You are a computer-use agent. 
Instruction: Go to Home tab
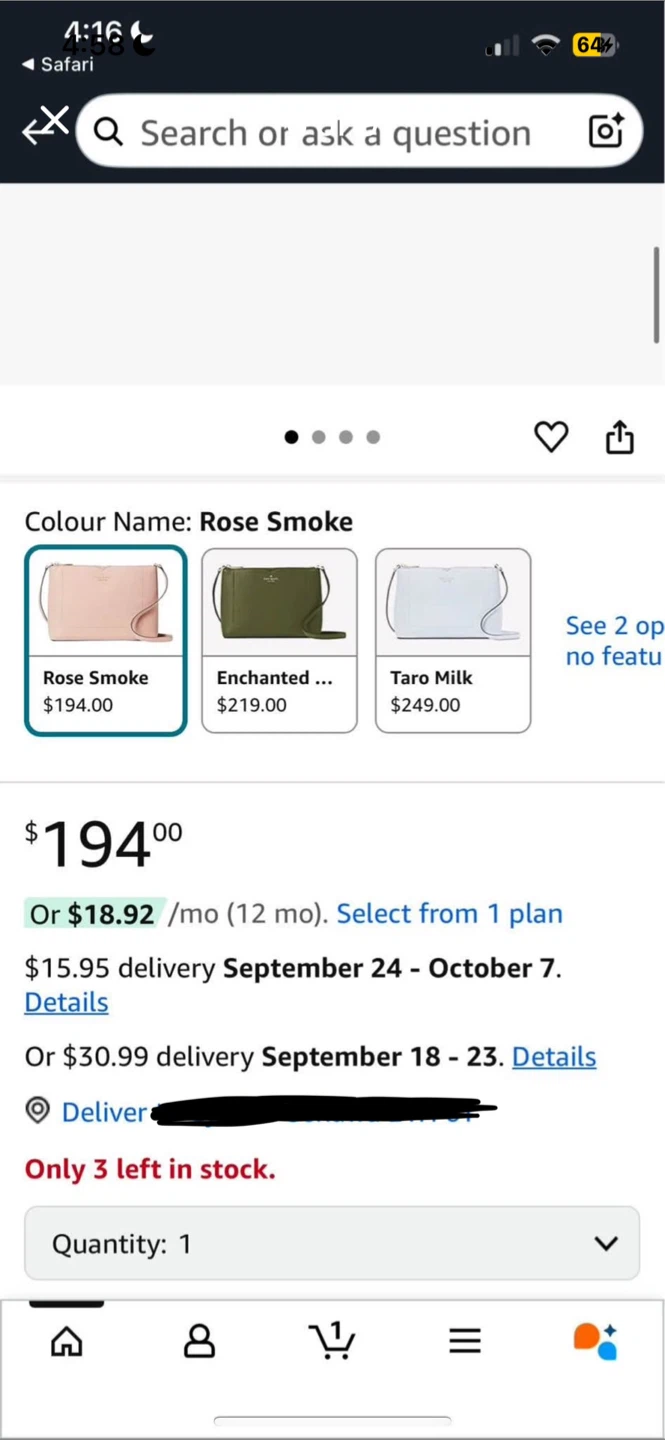click(x=67, y=1341)
